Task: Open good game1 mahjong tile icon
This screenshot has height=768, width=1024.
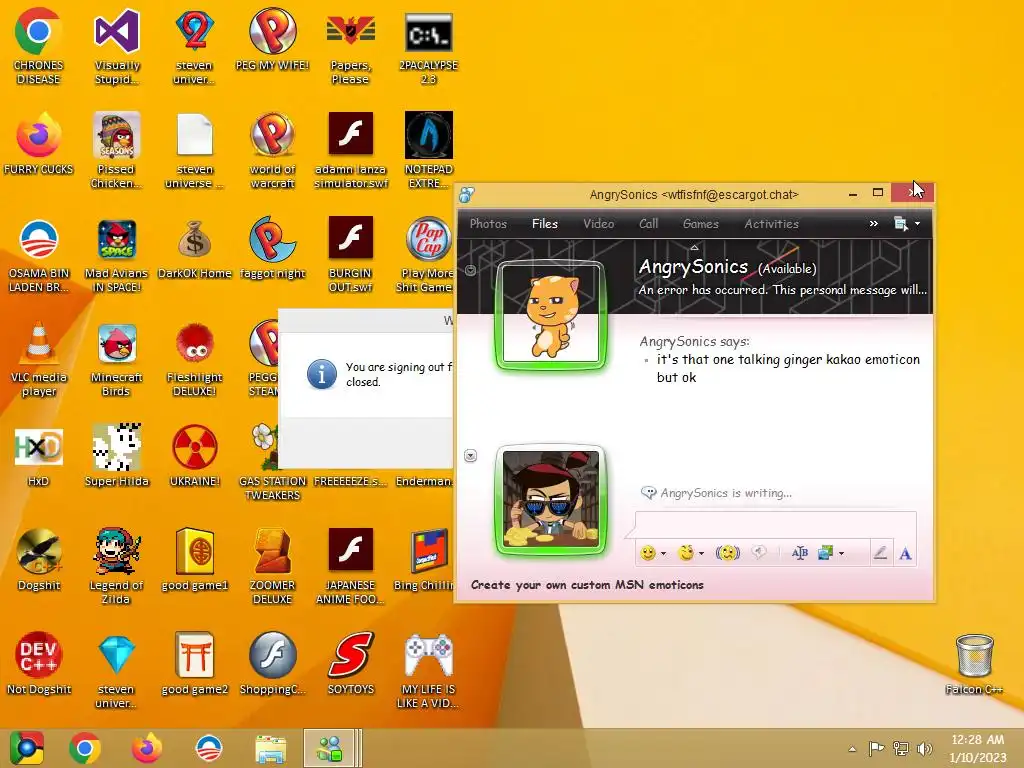Action: coord(195,560)
